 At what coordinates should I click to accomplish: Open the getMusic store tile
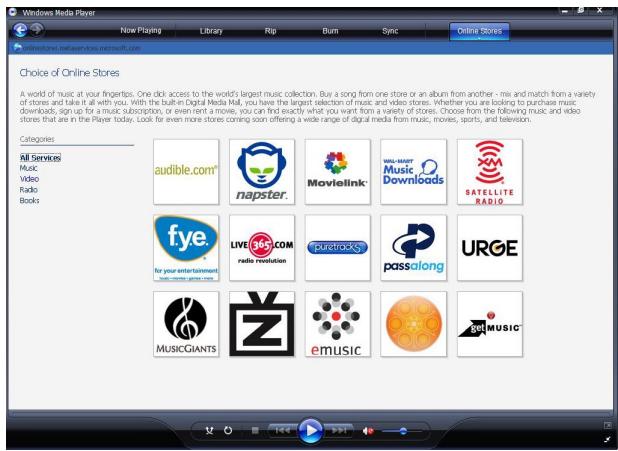[x=490, y=324]
